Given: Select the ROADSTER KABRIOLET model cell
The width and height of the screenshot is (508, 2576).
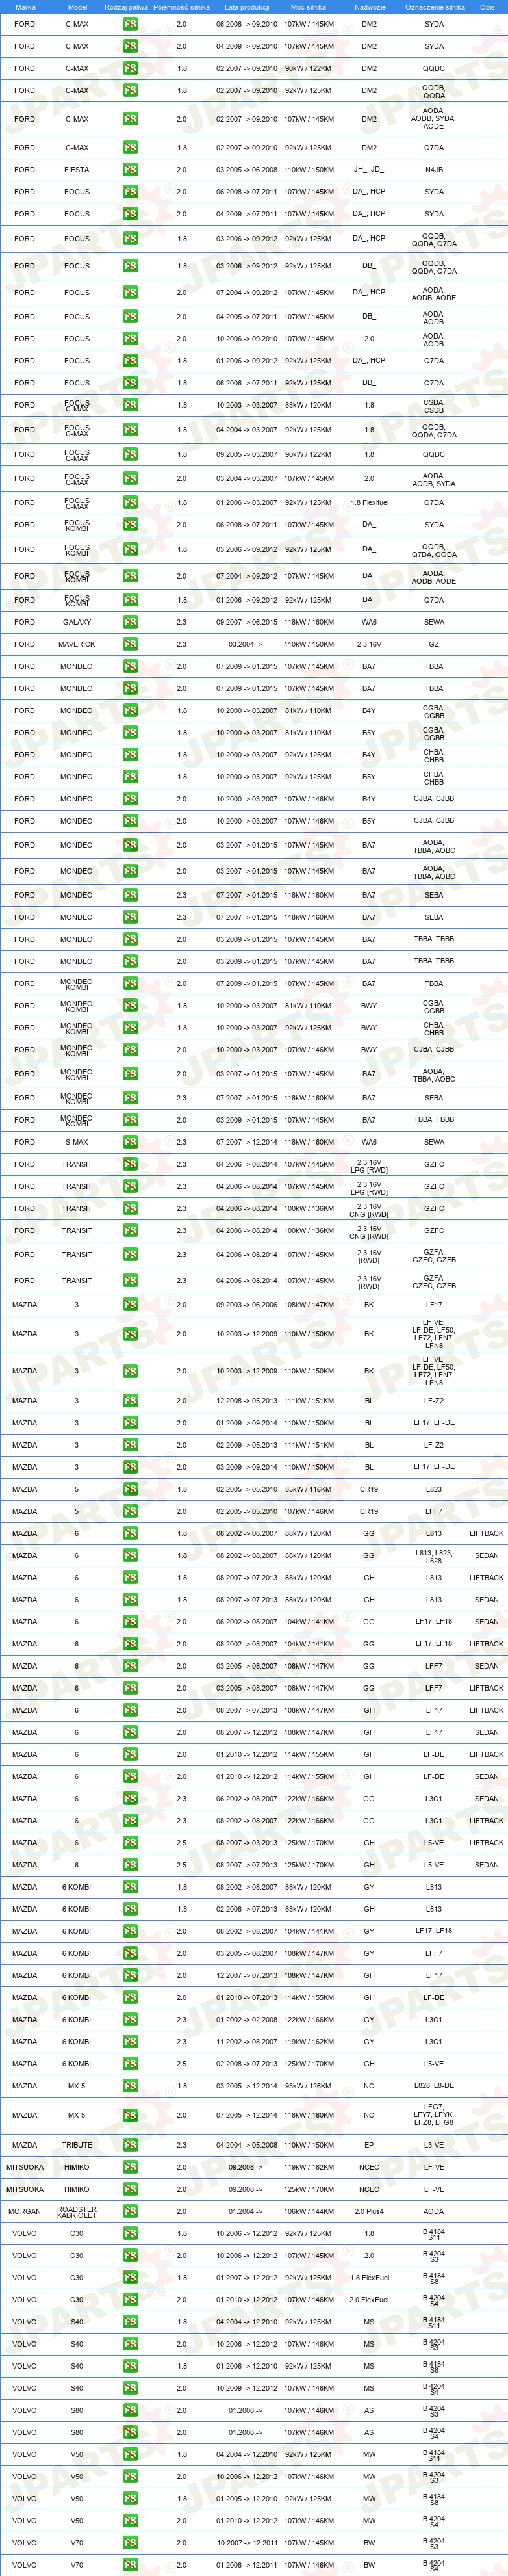Looking at the screenshot, I should 77,2211.
